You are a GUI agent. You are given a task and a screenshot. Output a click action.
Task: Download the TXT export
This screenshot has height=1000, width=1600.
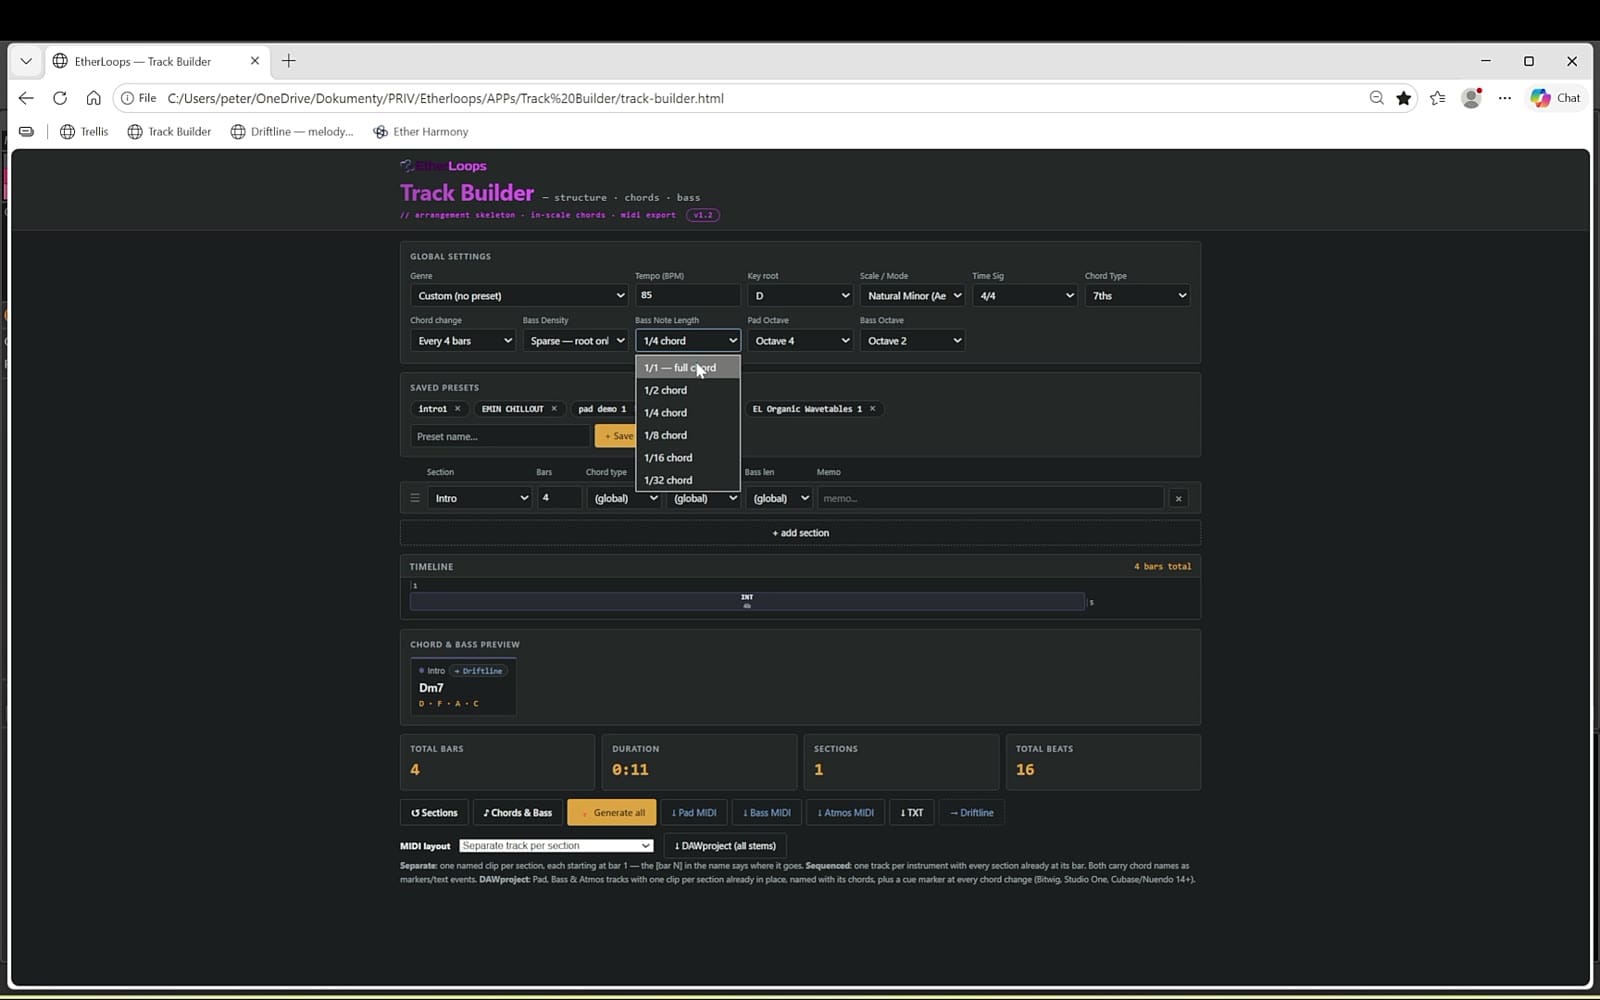(x=912, y=813)
